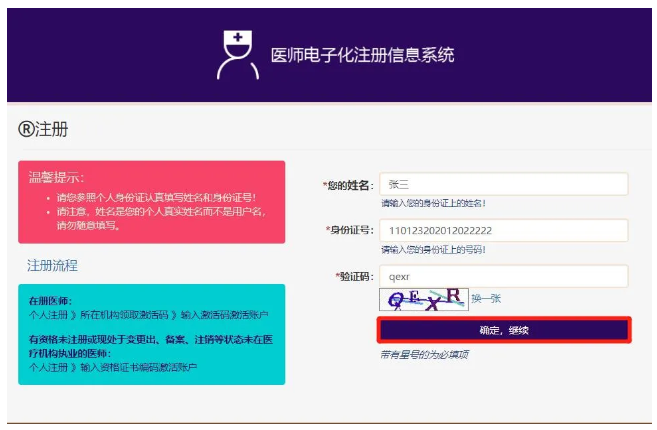Click the doctor logo icon in header

[x=237, y=54]
